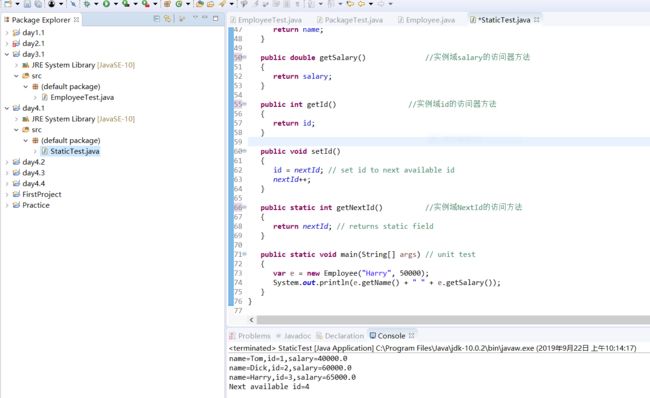Toggle code fold at line 60 setId
This screenshot has height=398, width=650.
pos(245,151)
